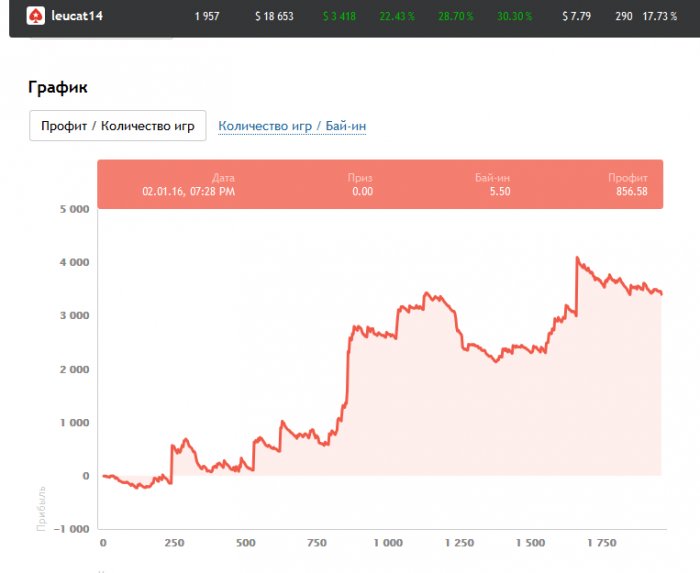
Task: Click the 1 957 games count
Action: tap(207, 17)
